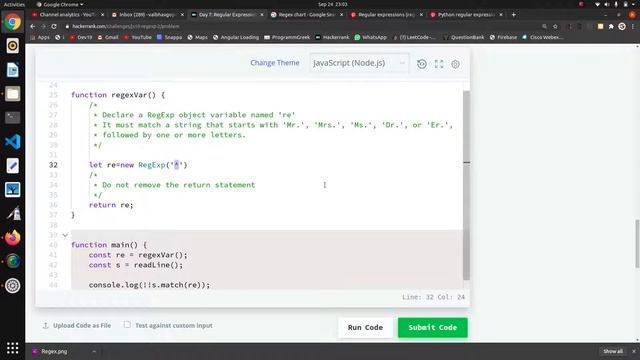Open the WhatsApp bookmark

point(371,37)
